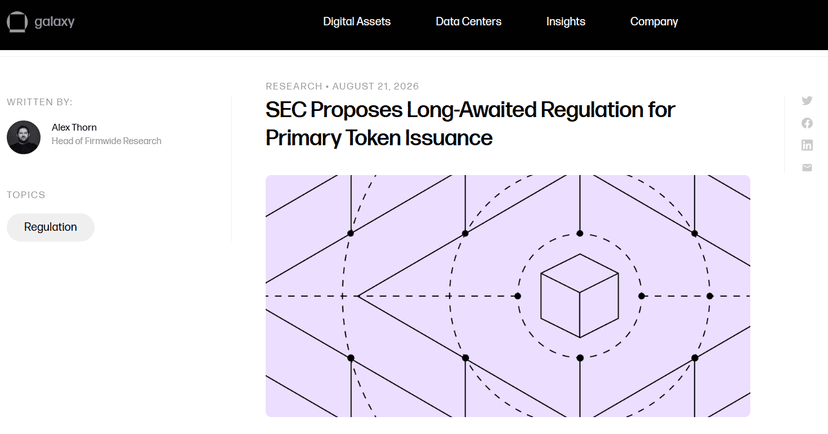Open the Data Centers menu
Image resolution: width=828 pixels, height=434 pixels.
[468, 22]
